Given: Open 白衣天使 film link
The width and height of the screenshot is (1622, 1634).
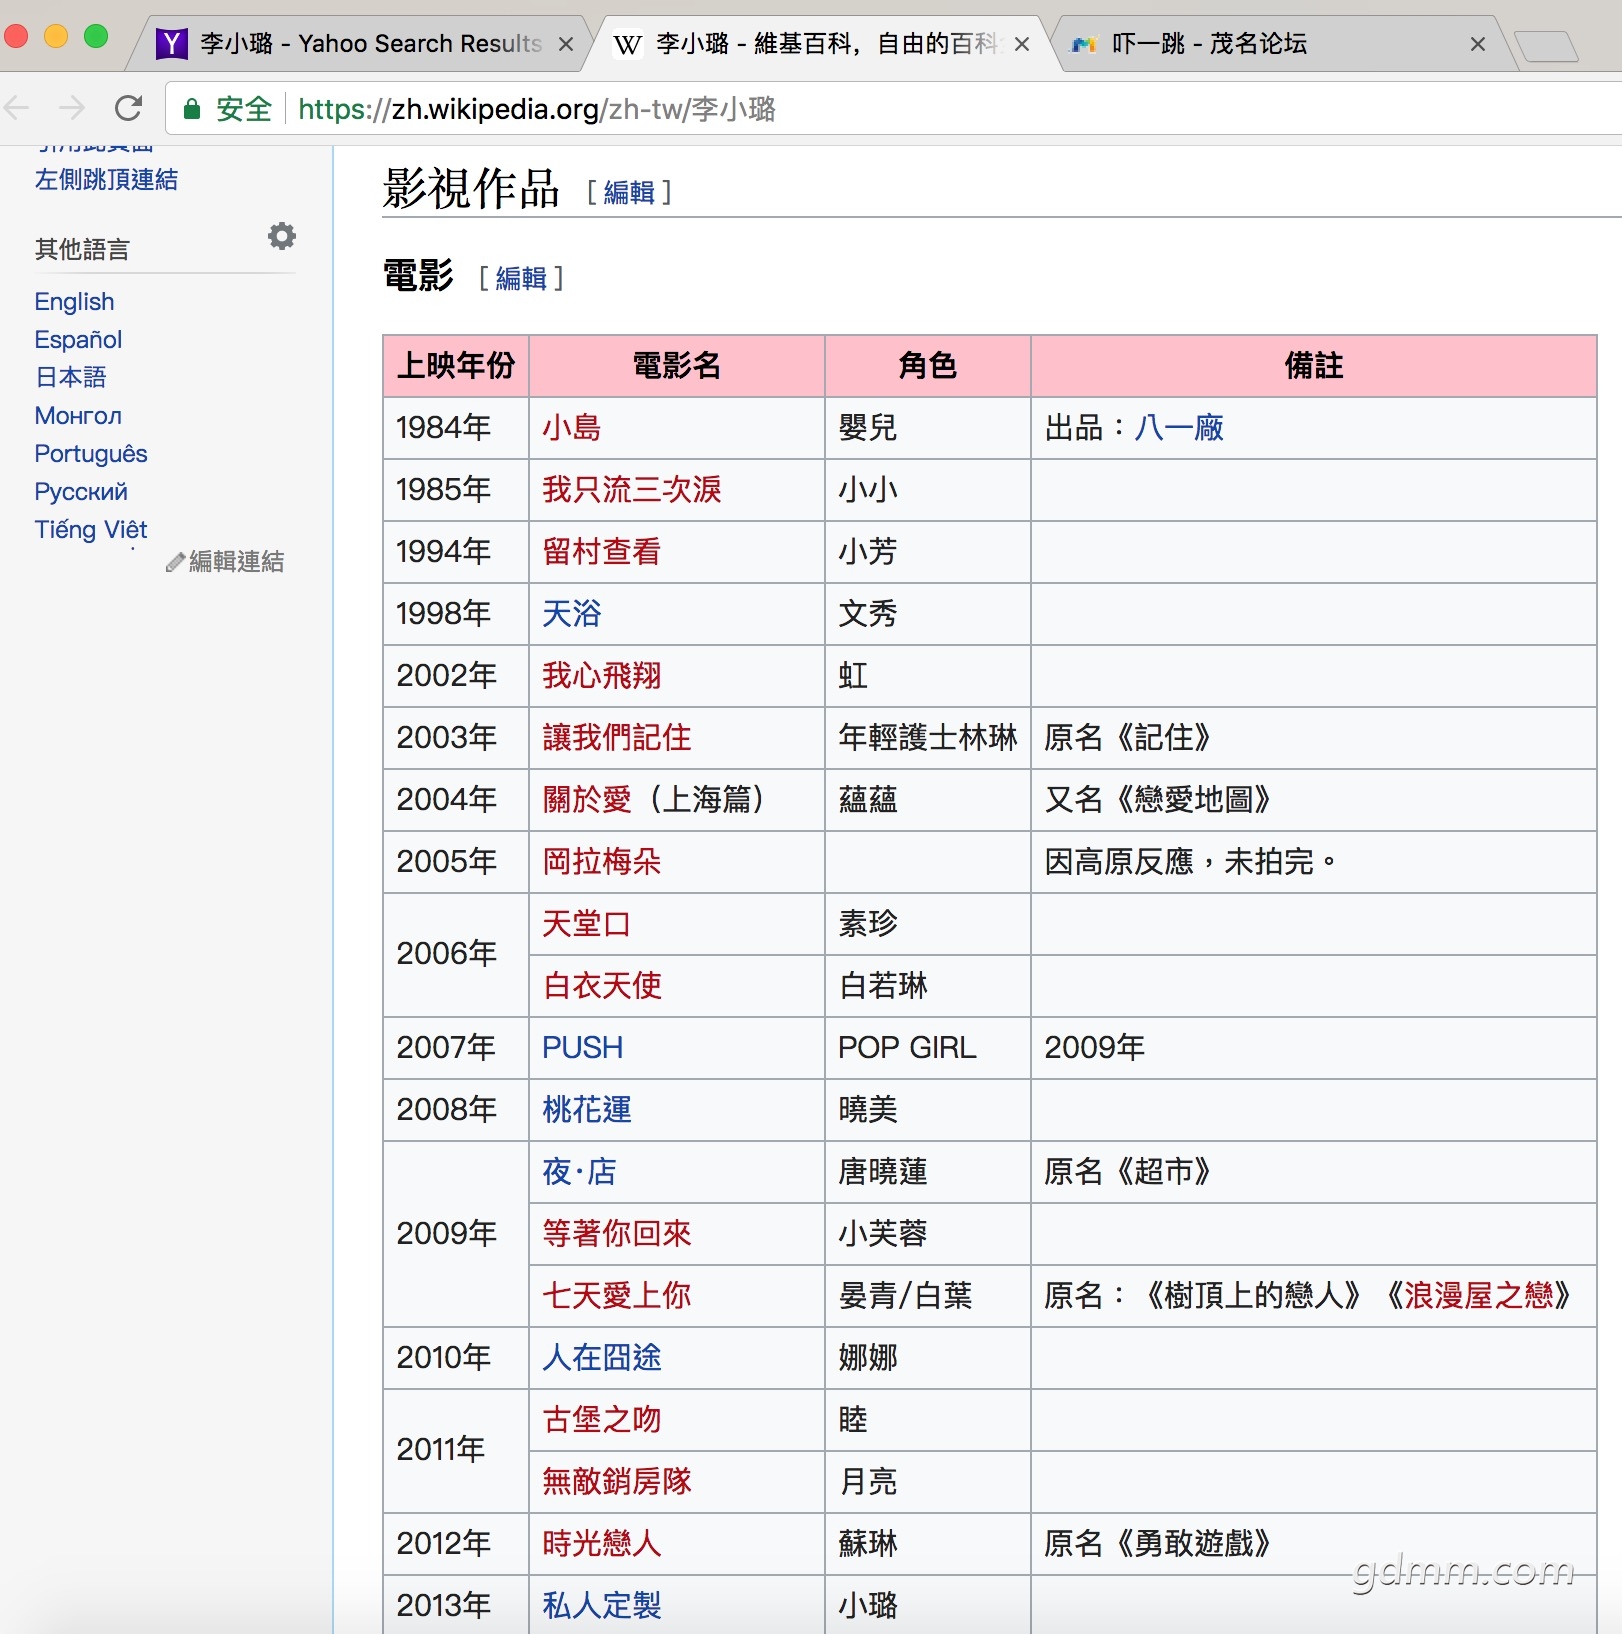Looking at the screenshot, I should click(x=601, y=986).
